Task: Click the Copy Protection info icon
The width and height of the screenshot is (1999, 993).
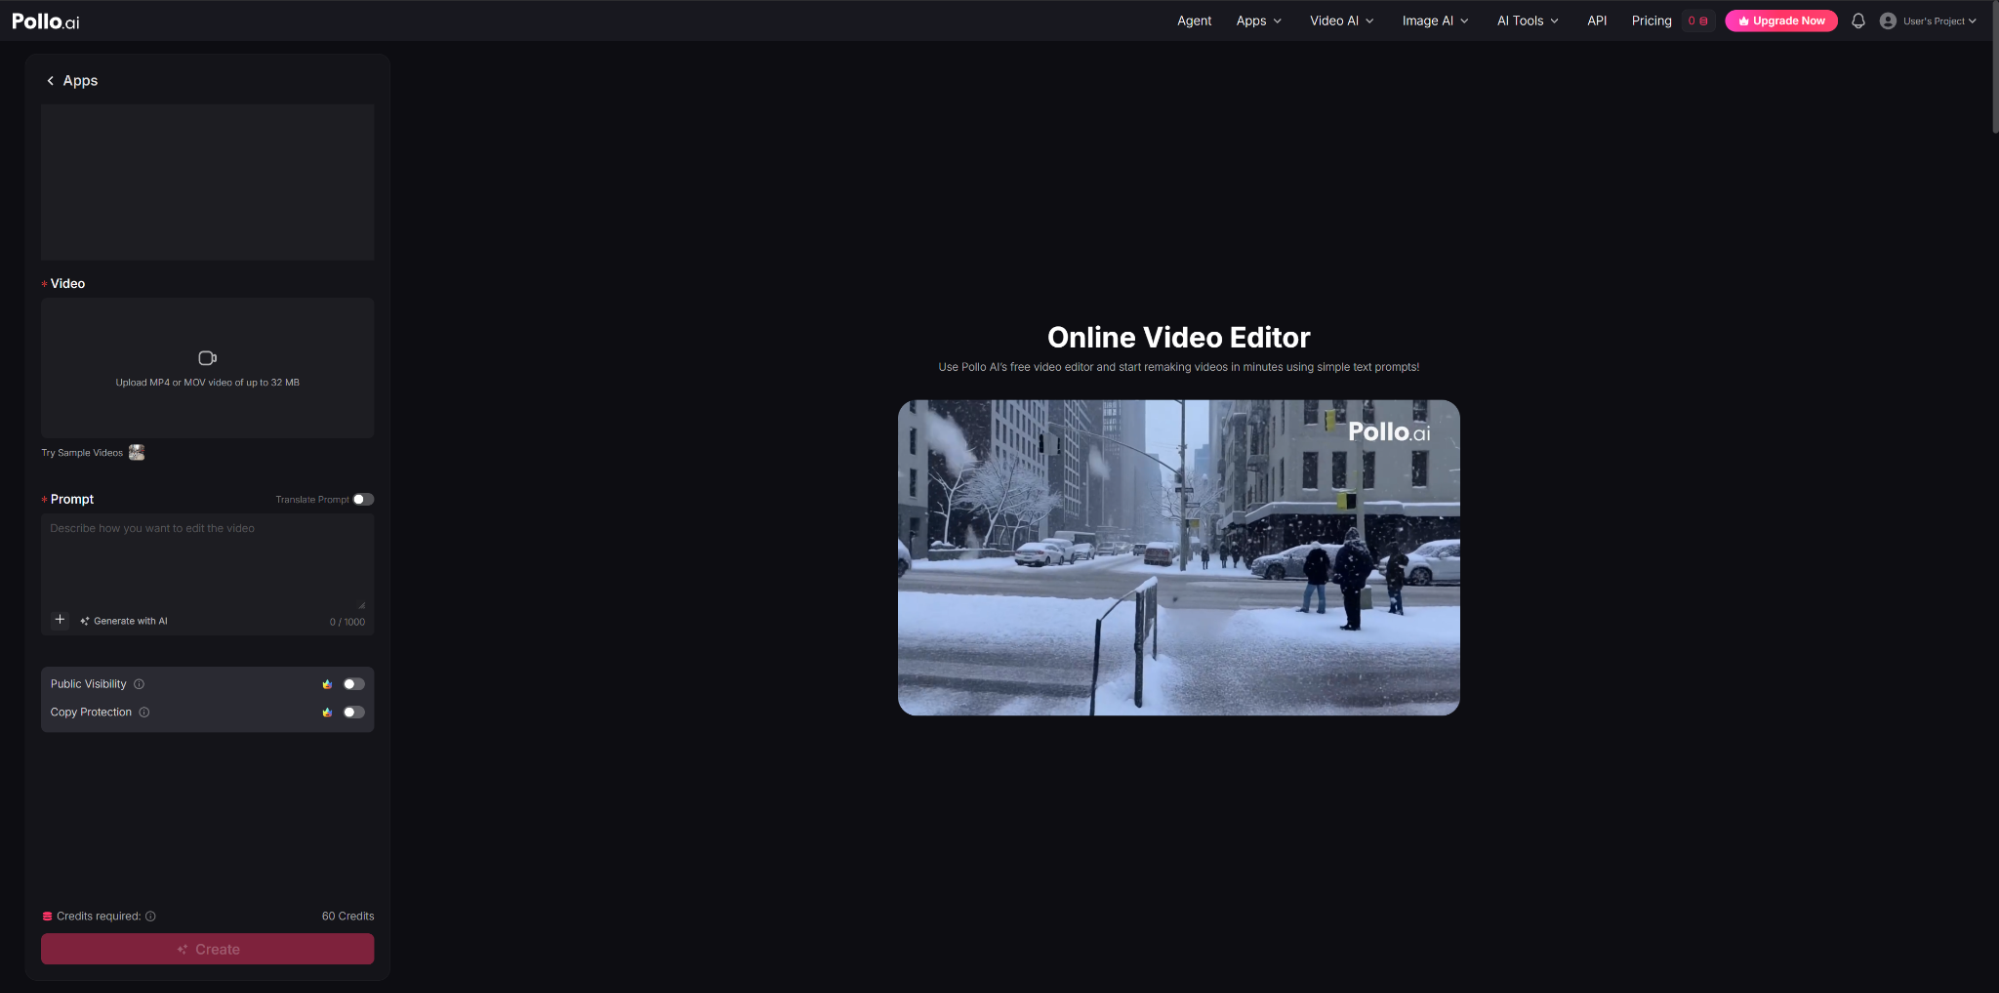Action: click(x=144, y=712)
